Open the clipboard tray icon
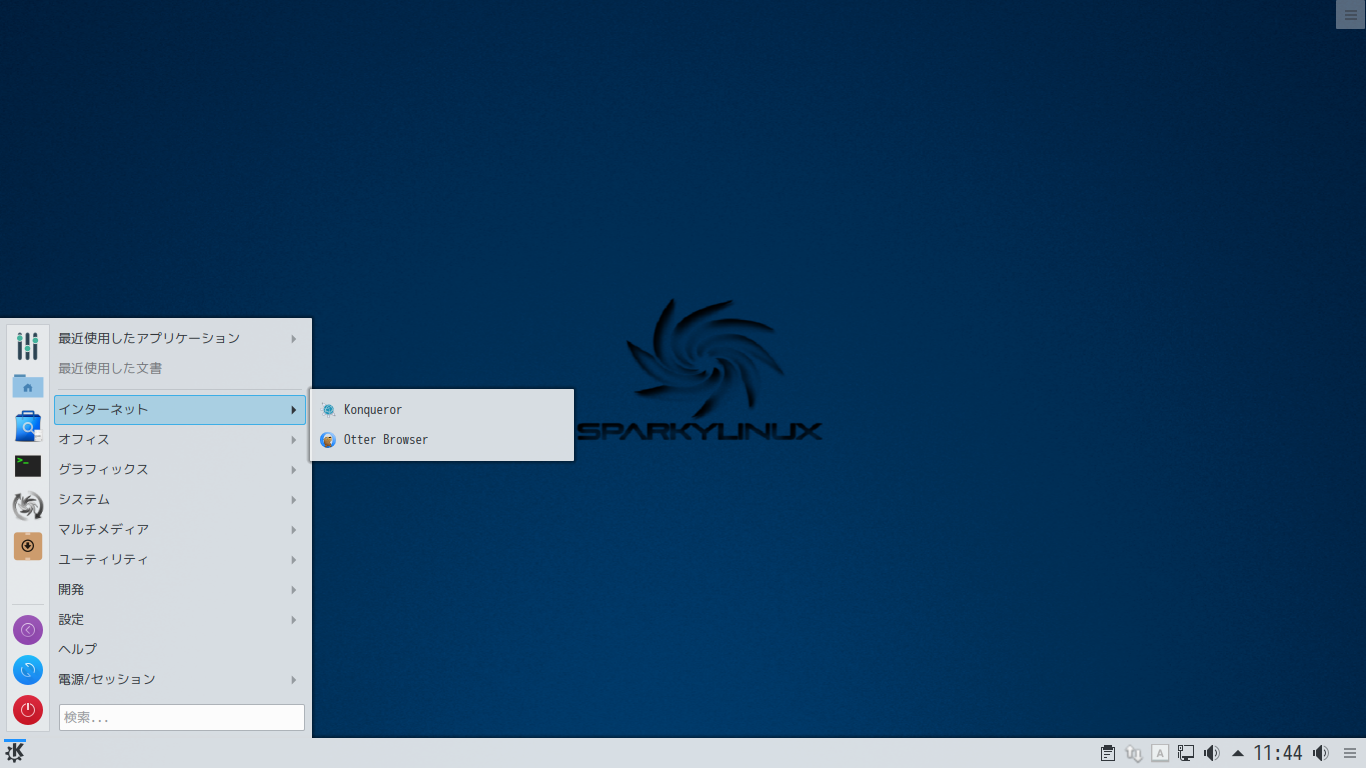Viewport: 1366px width, 768px height. point(1108,753)
